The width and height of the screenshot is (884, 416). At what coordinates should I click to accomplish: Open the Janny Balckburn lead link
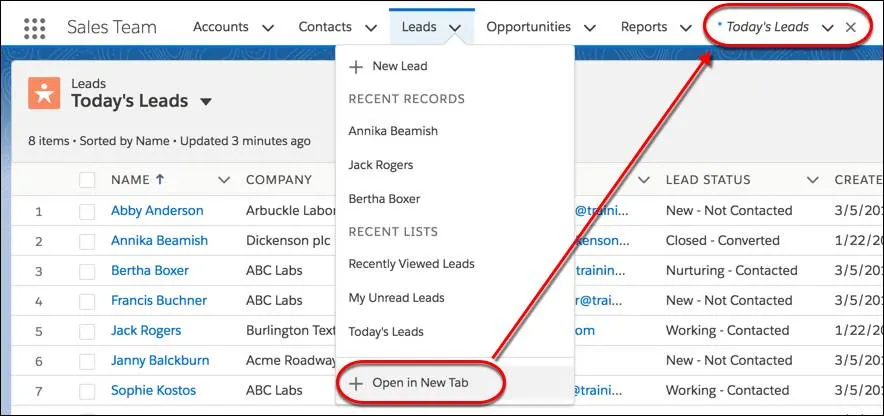(160, 360)
